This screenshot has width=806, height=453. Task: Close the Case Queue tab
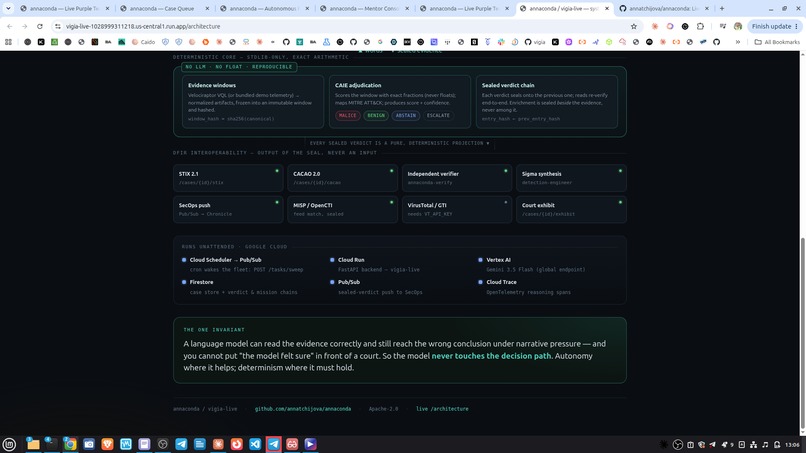pos(207,8)
